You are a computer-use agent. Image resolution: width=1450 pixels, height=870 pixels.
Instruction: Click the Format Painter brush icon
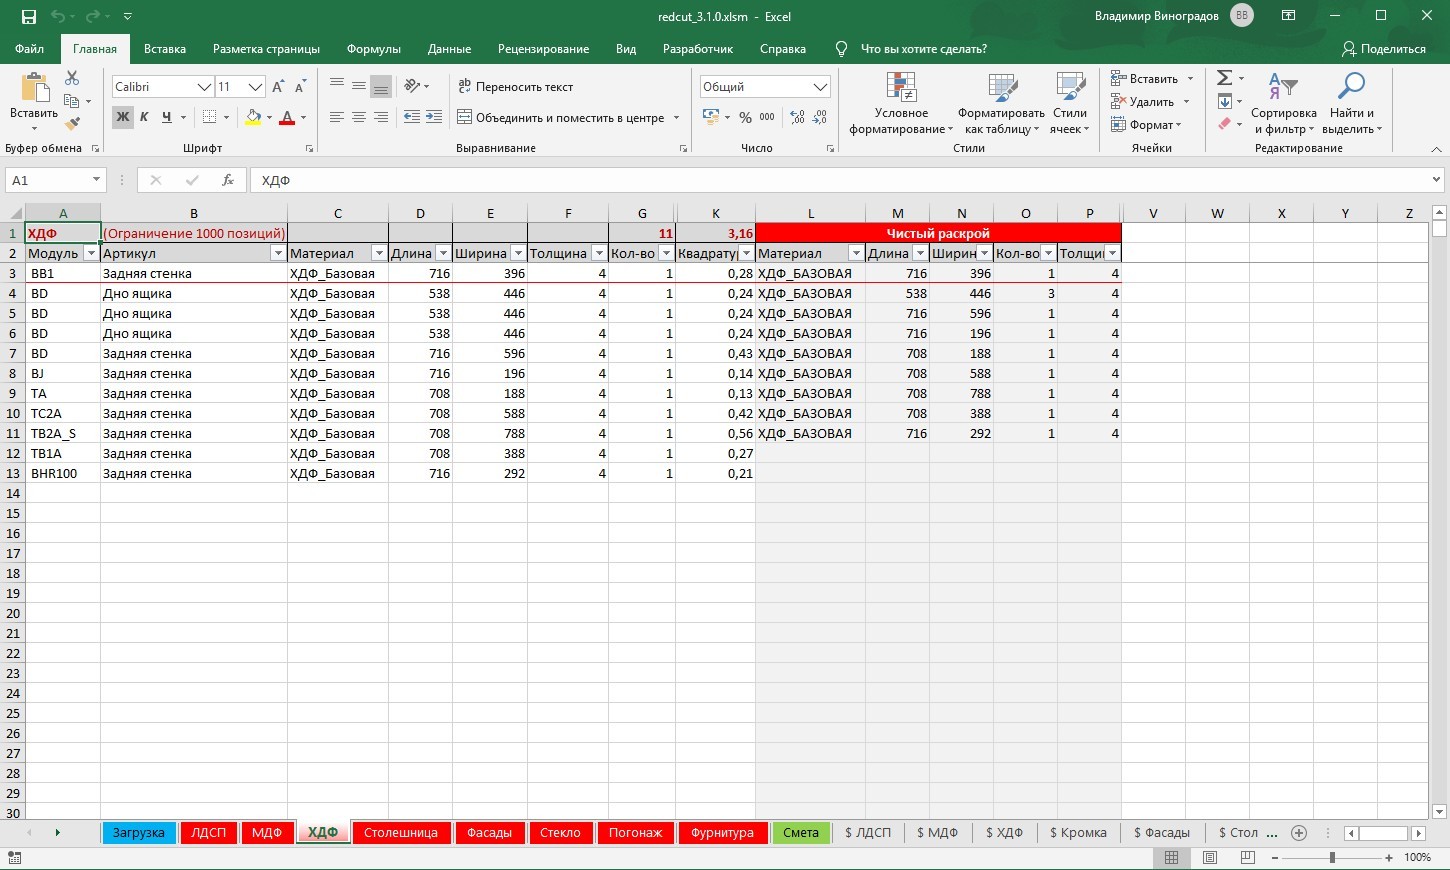pos(72,124)
